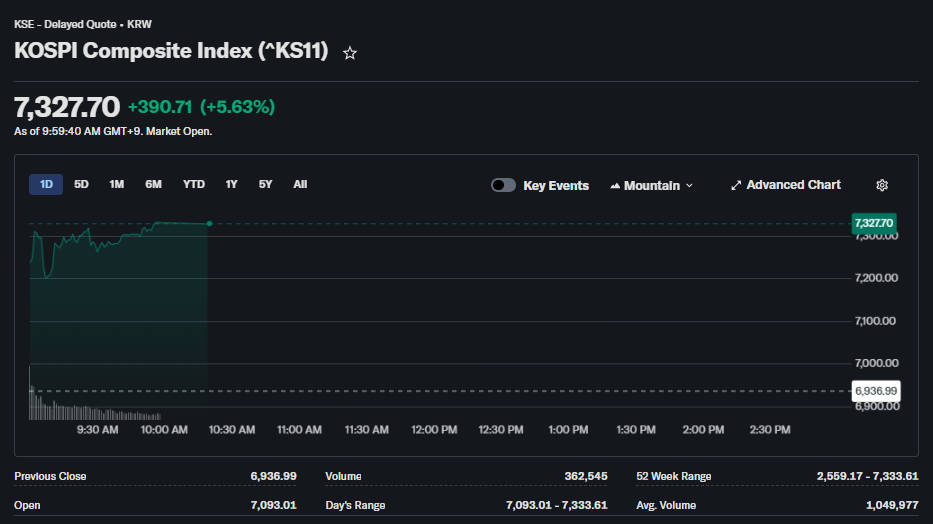Click the Open value 7,093.01

click(x=273, y=505)
